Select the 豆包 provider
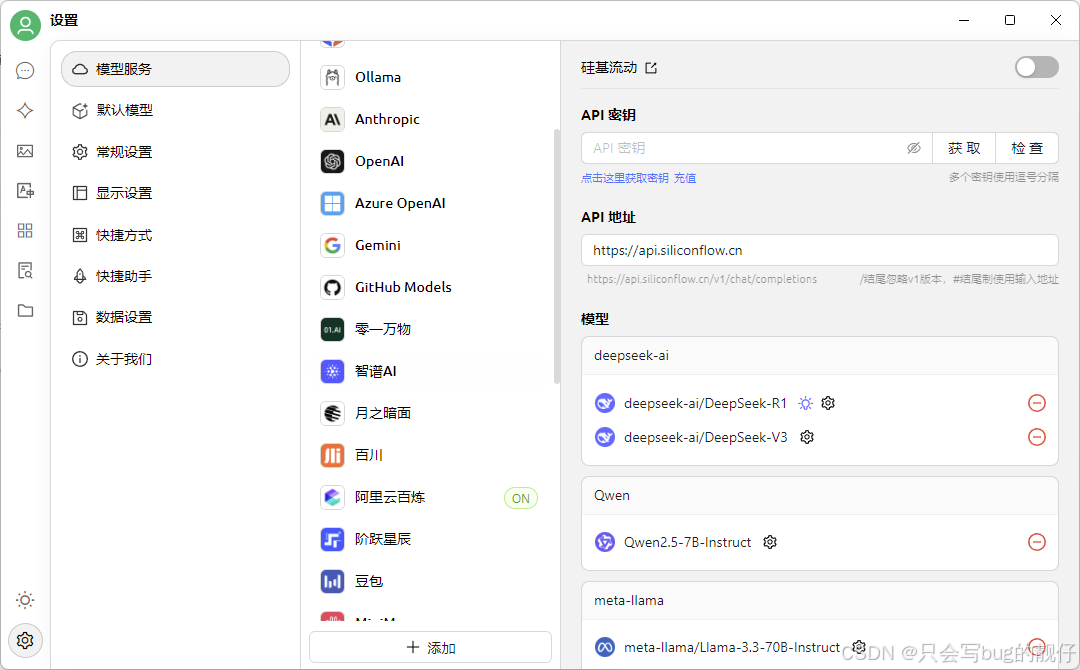Screen dimensions: 1080x670 click(430, 581)
